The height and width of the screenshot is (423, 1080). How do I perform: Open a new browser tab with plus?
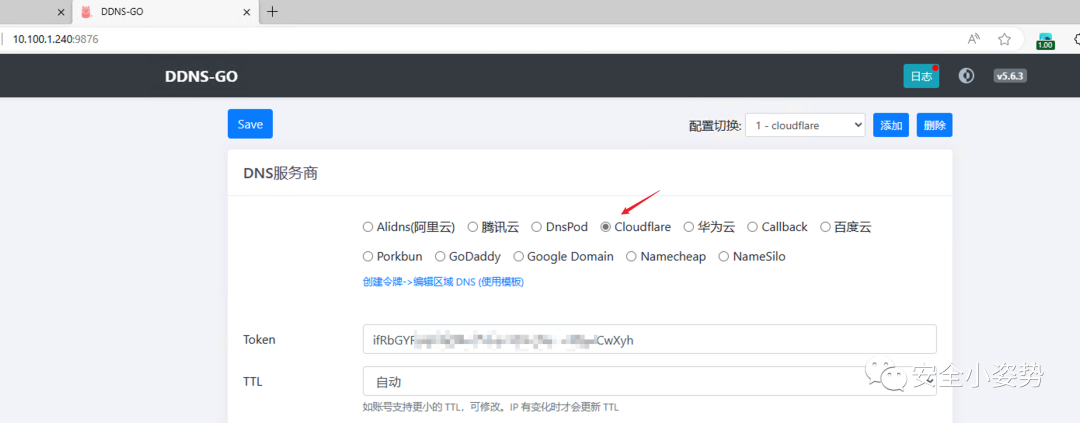pos(272,11)
